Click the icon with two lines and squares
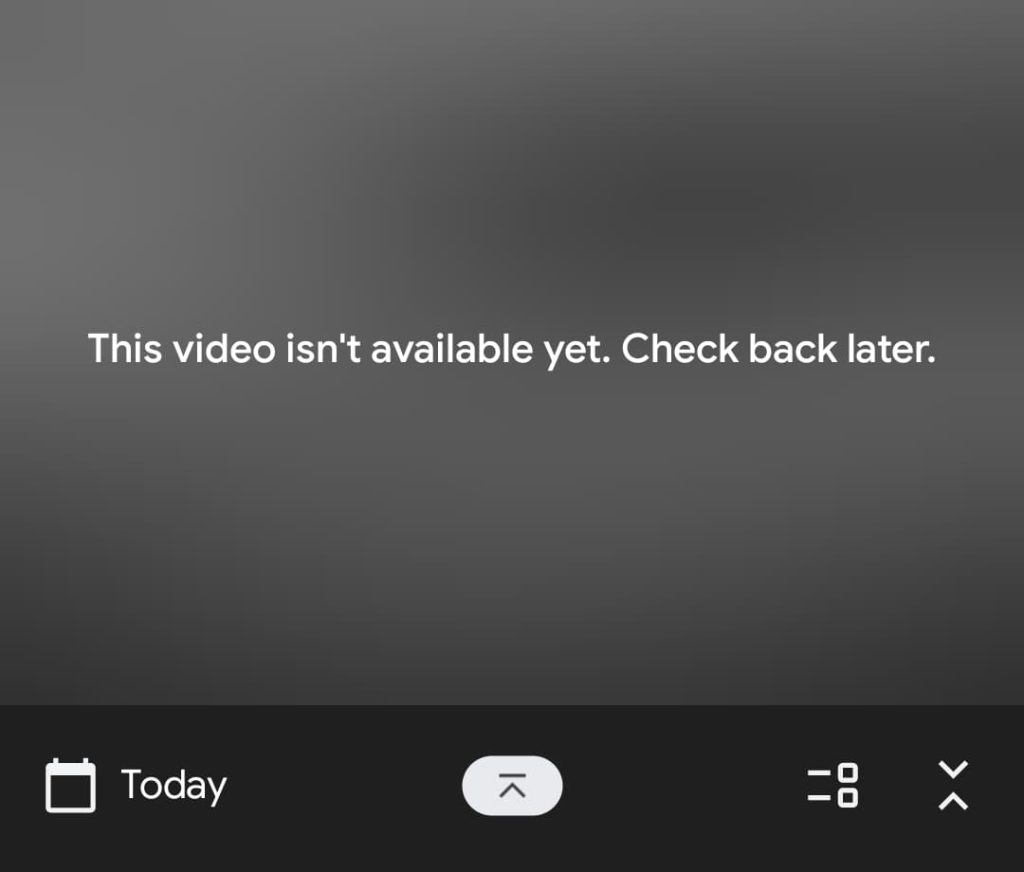The height and width of the screenshot is (872, 1024). 833,785
